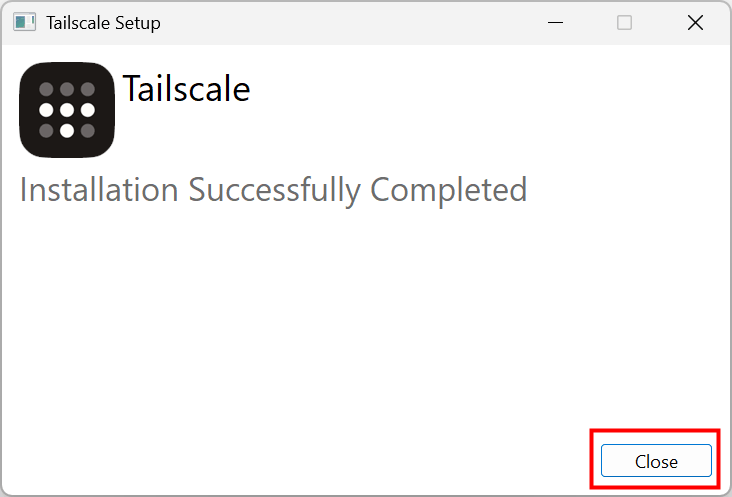This screenshot has width=732, height=497.
Task: Click the middle-left white dot in the logo
Action: click(x=46, y=110)
